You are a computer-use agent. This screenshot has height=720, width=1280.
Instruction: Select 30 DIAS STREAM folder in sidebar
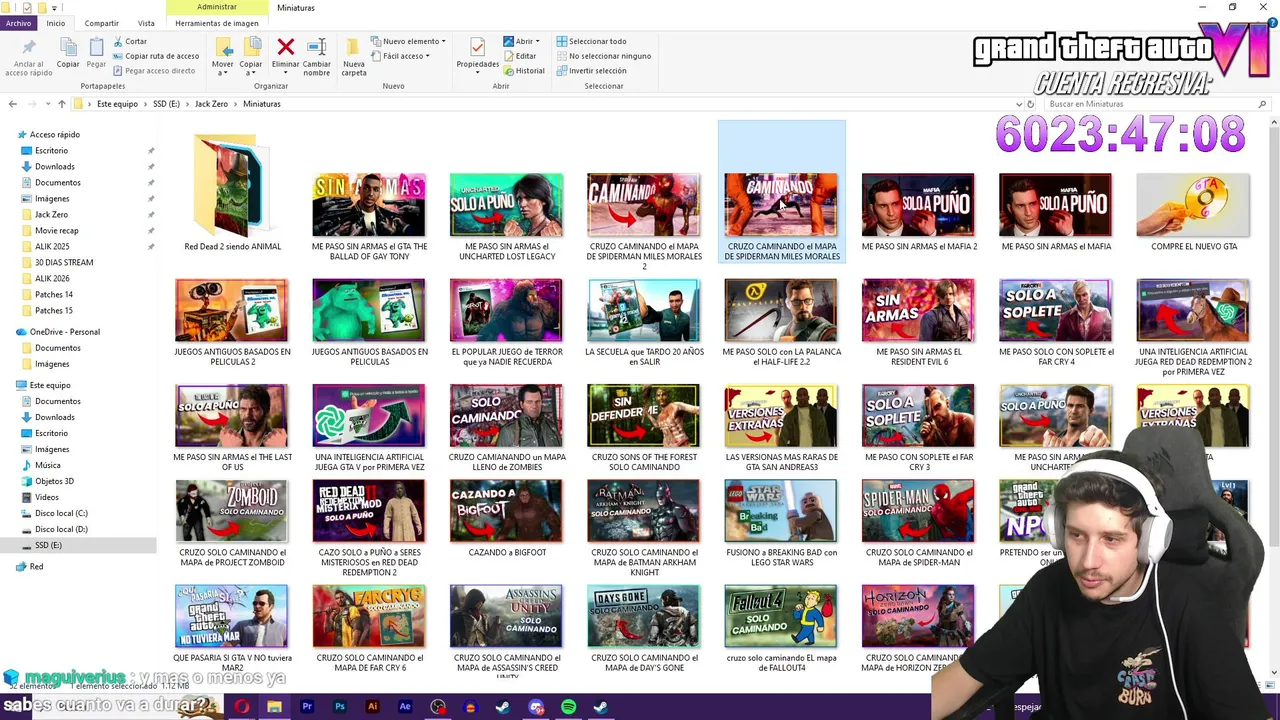64,263
